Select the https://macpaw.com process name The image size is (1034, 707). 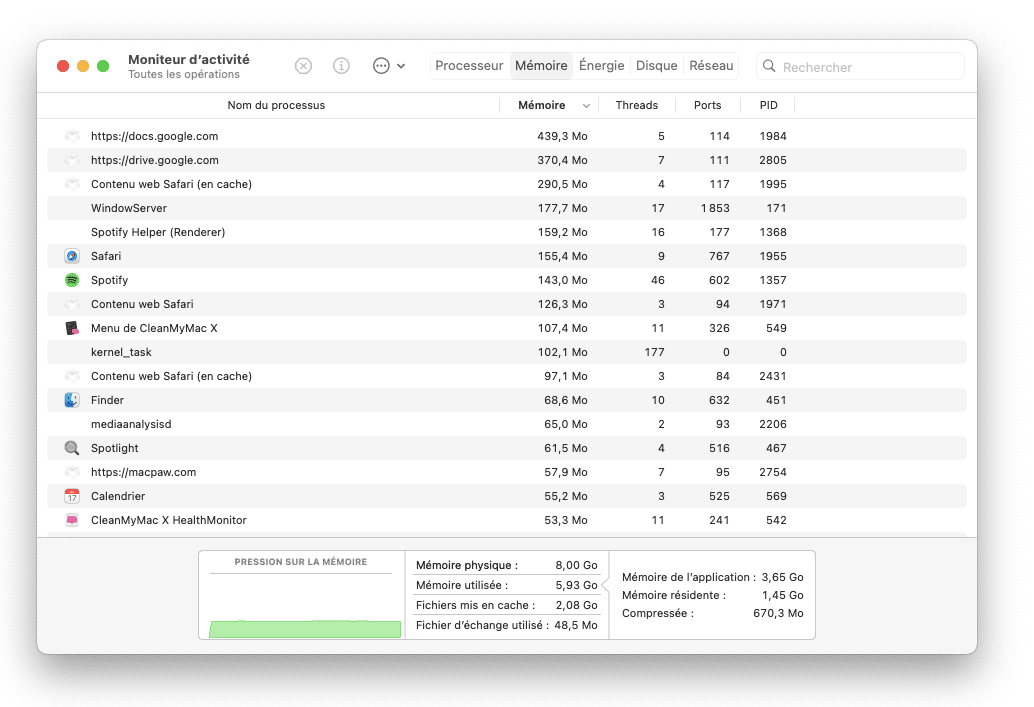point(143,472)
